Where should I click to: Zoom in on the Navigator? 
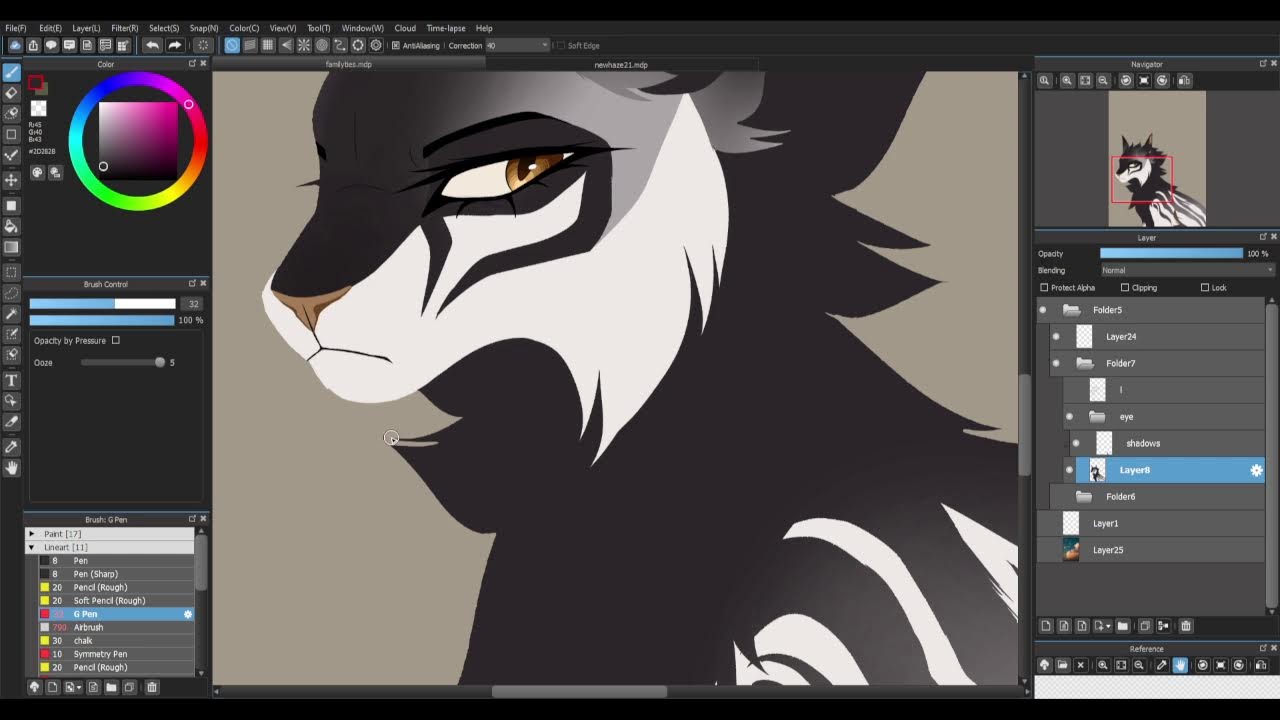1067,80
